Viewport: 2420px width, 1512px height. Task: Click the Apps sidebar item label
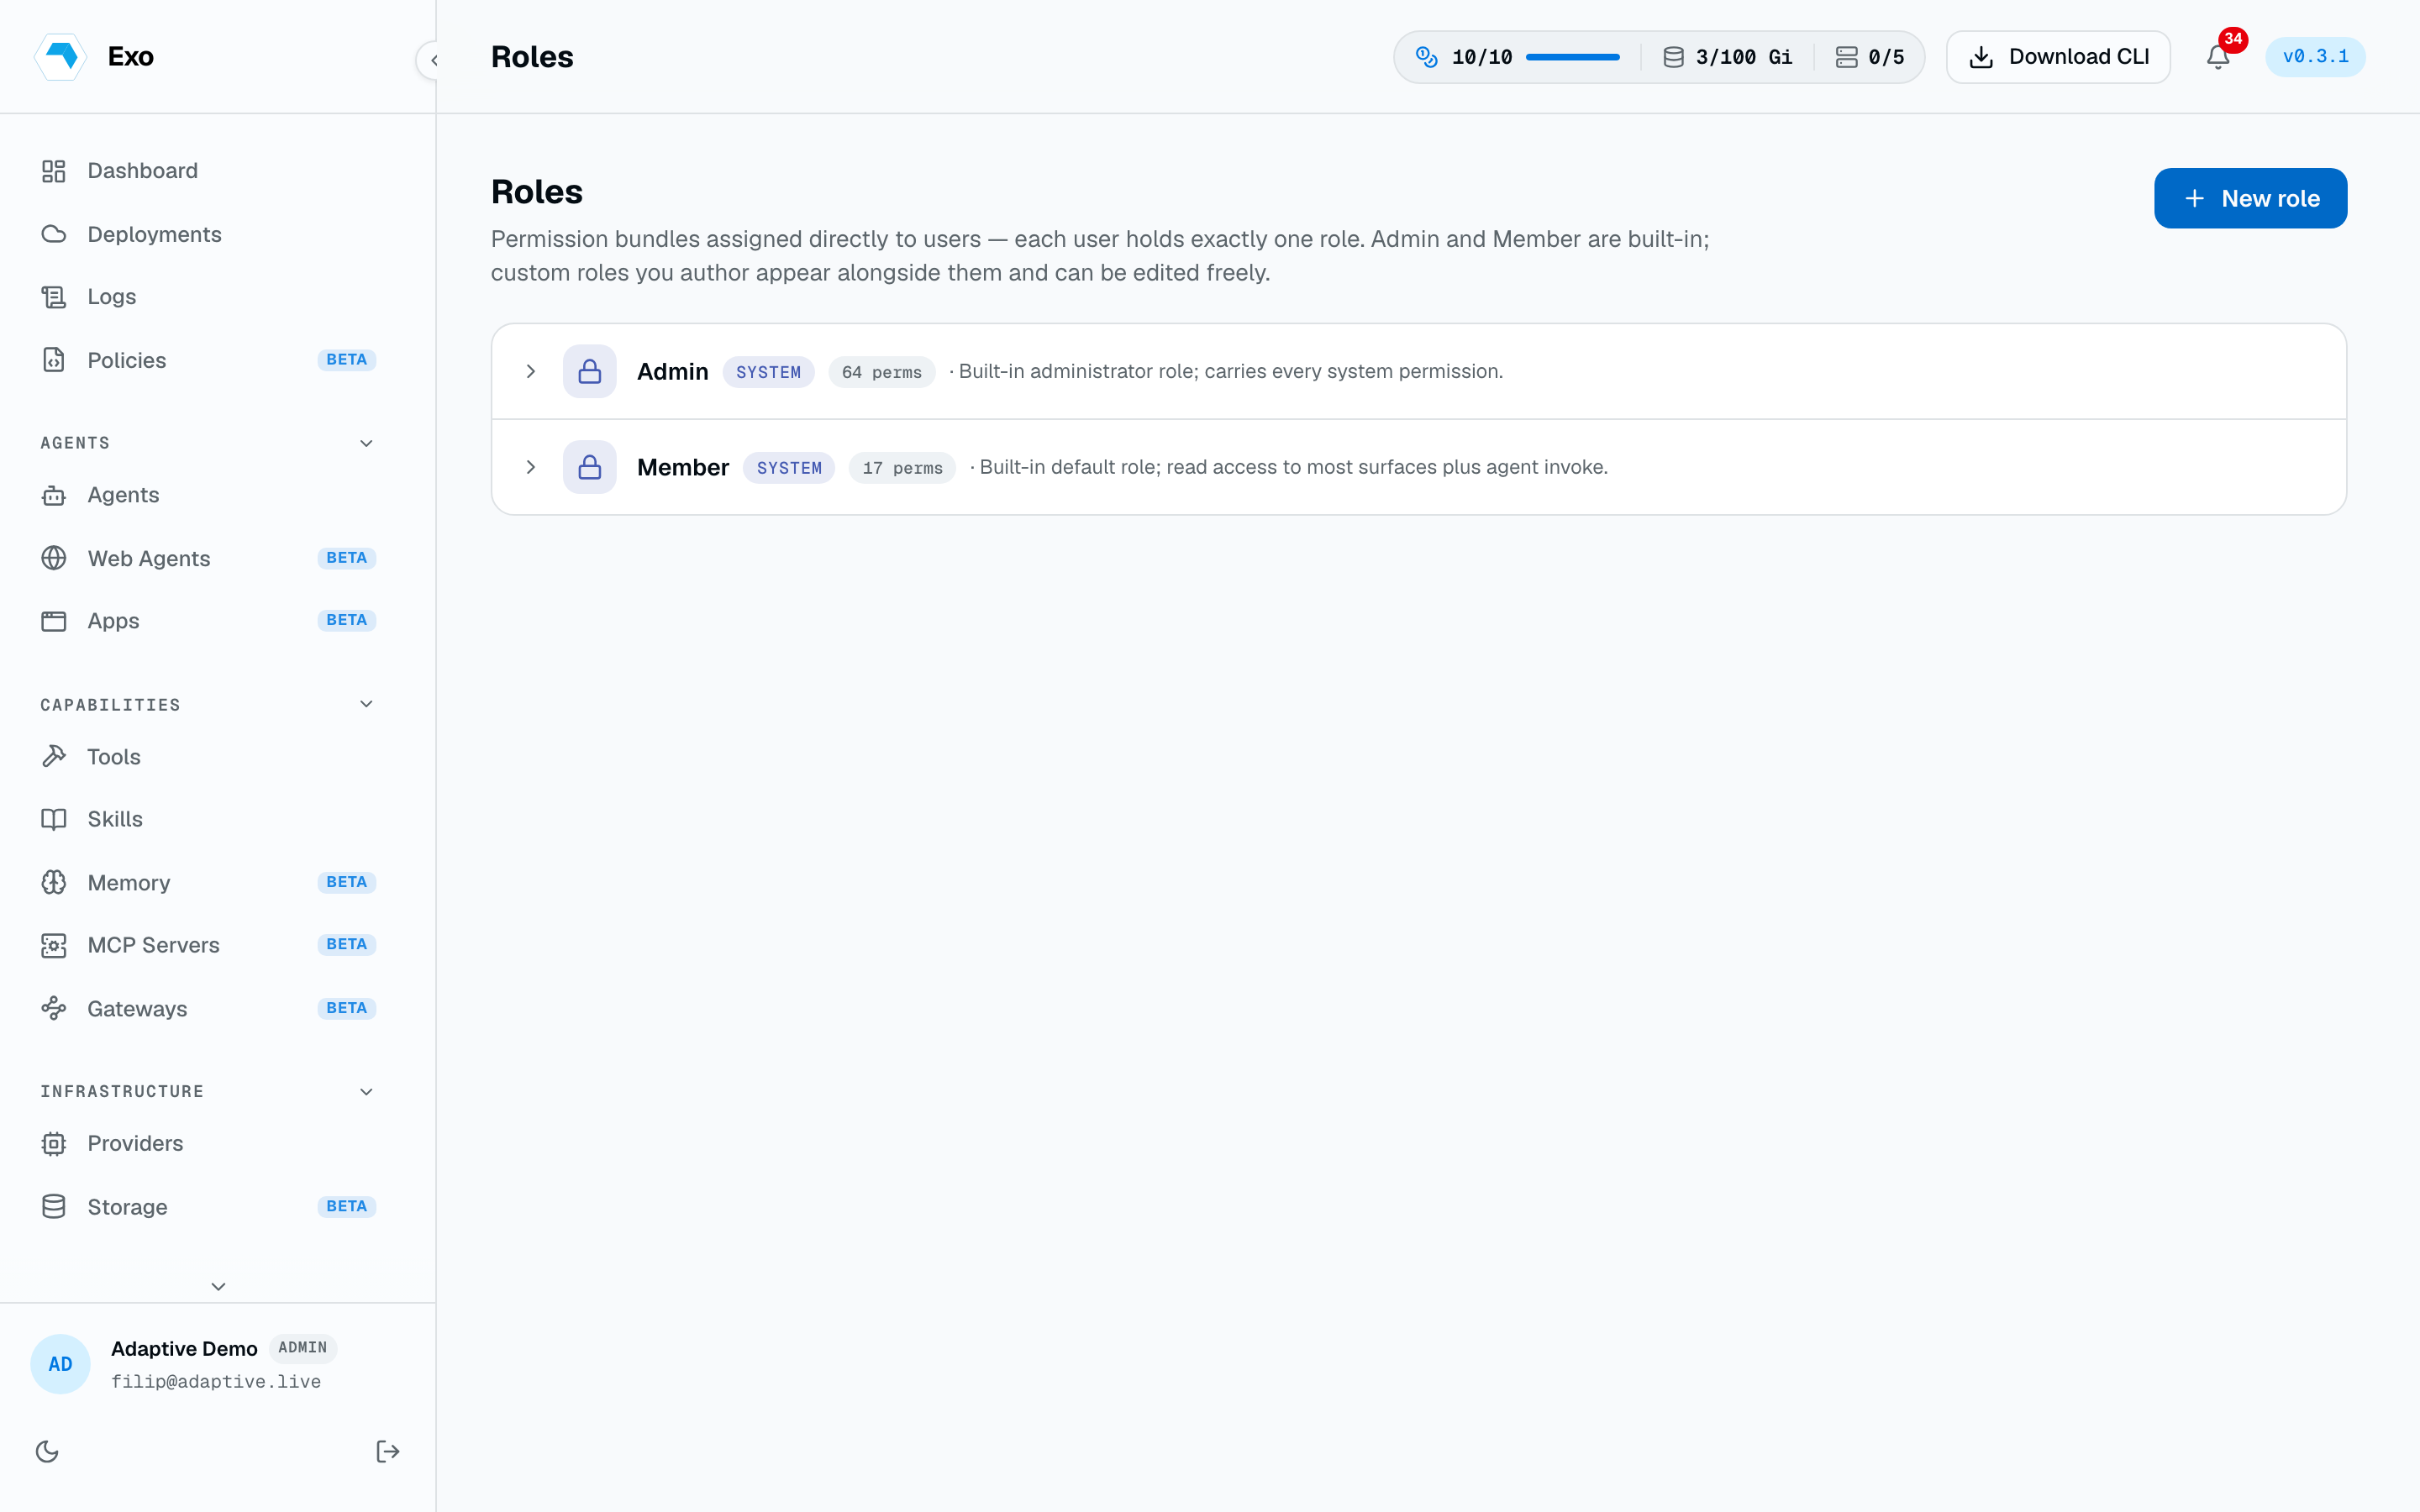pyautogui.click(x=113, y=621)
